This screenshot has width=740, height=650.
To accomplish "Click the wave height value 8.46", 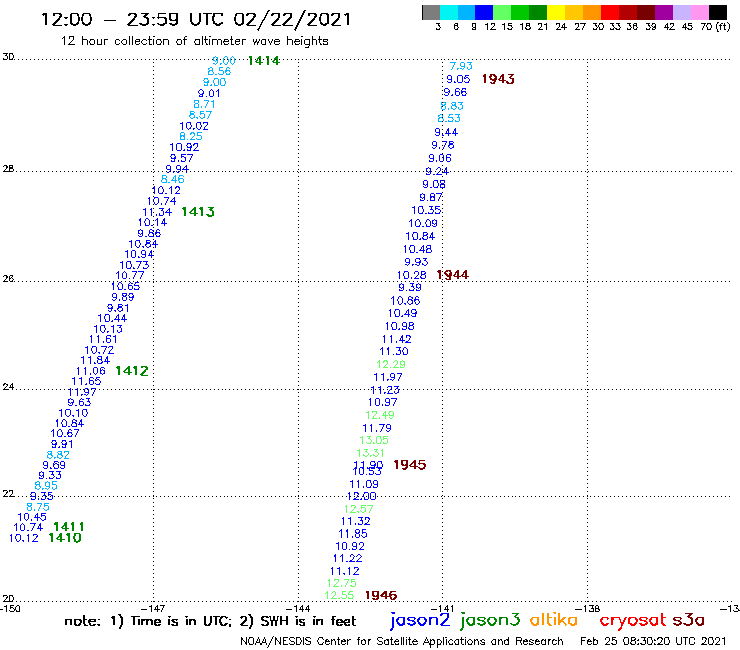I will tap(172, 179).
